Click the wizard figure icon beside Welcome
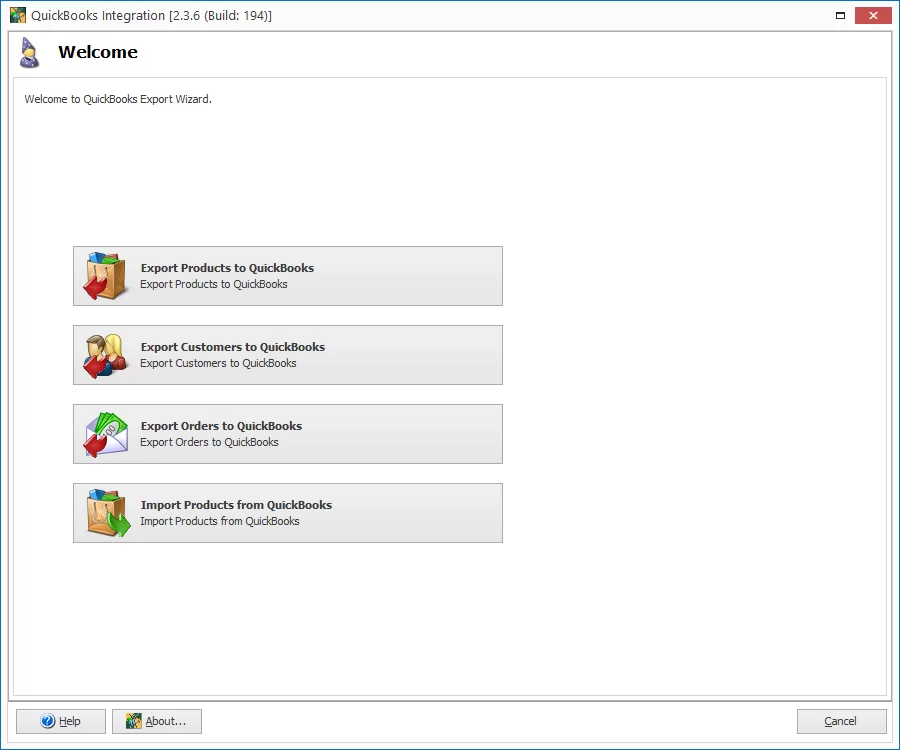900x750 pixels. [28, 52]
